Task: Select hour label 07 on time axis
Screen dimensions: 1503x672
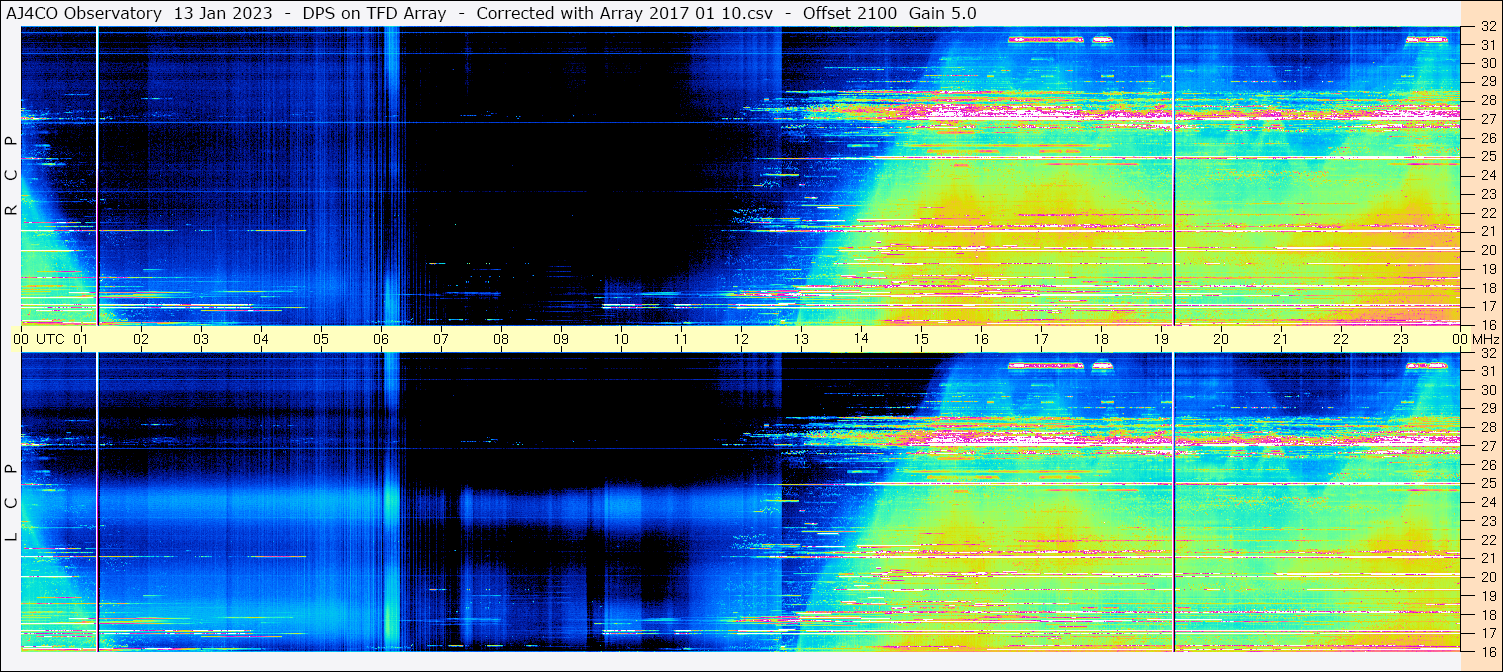Action: click(x=441, y=339)
